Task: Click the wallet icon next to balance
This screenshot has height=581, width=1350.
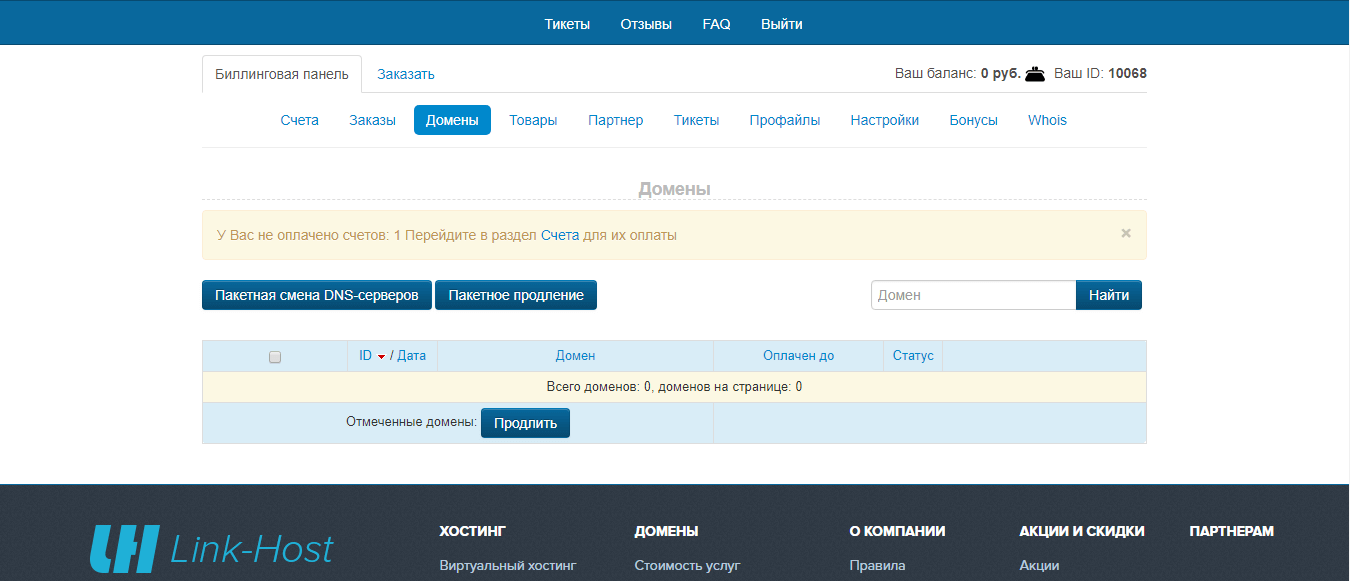Action: click(x=1035, y=74)
